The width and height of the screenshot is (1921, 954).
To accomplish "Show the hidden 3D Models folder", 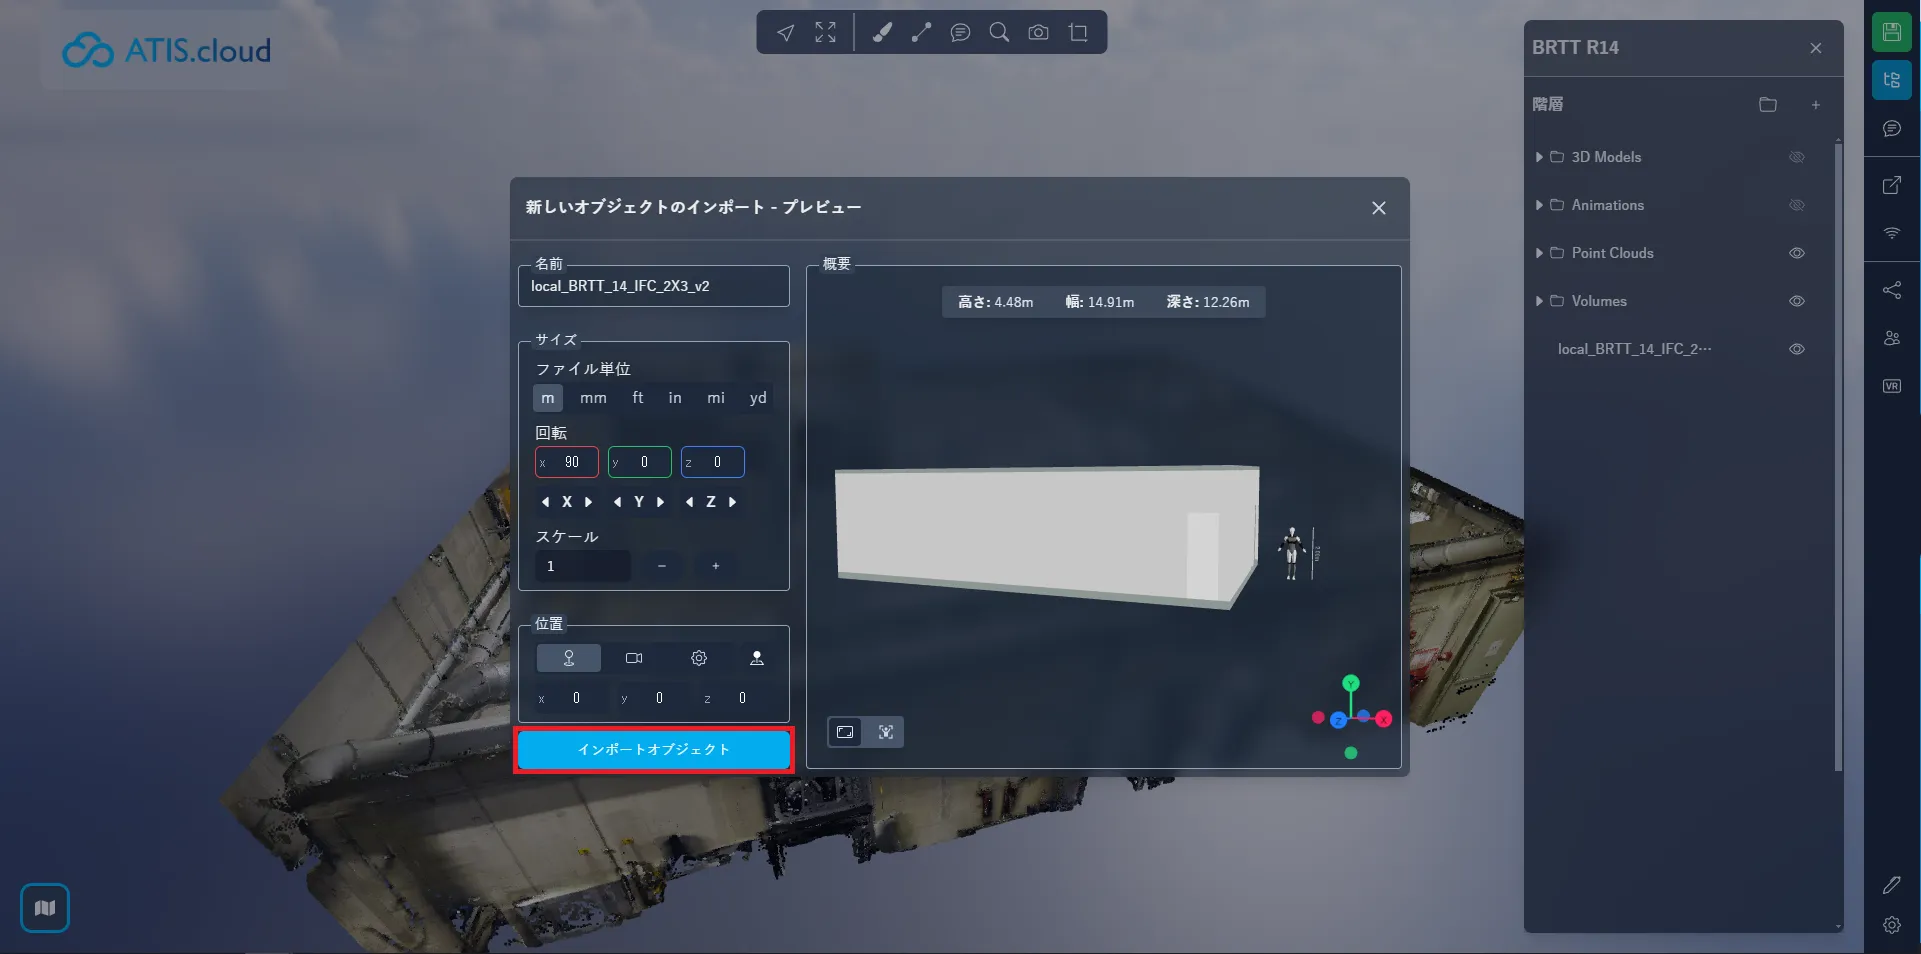I will (1796, 157).
